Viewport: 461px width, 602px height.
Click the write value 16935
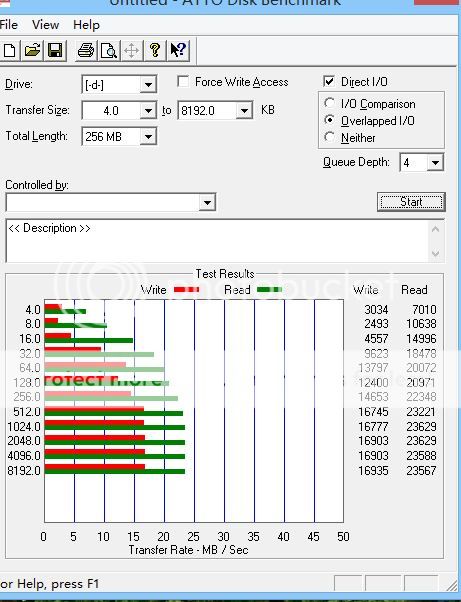pyautogui.click(x=373, y=471)
